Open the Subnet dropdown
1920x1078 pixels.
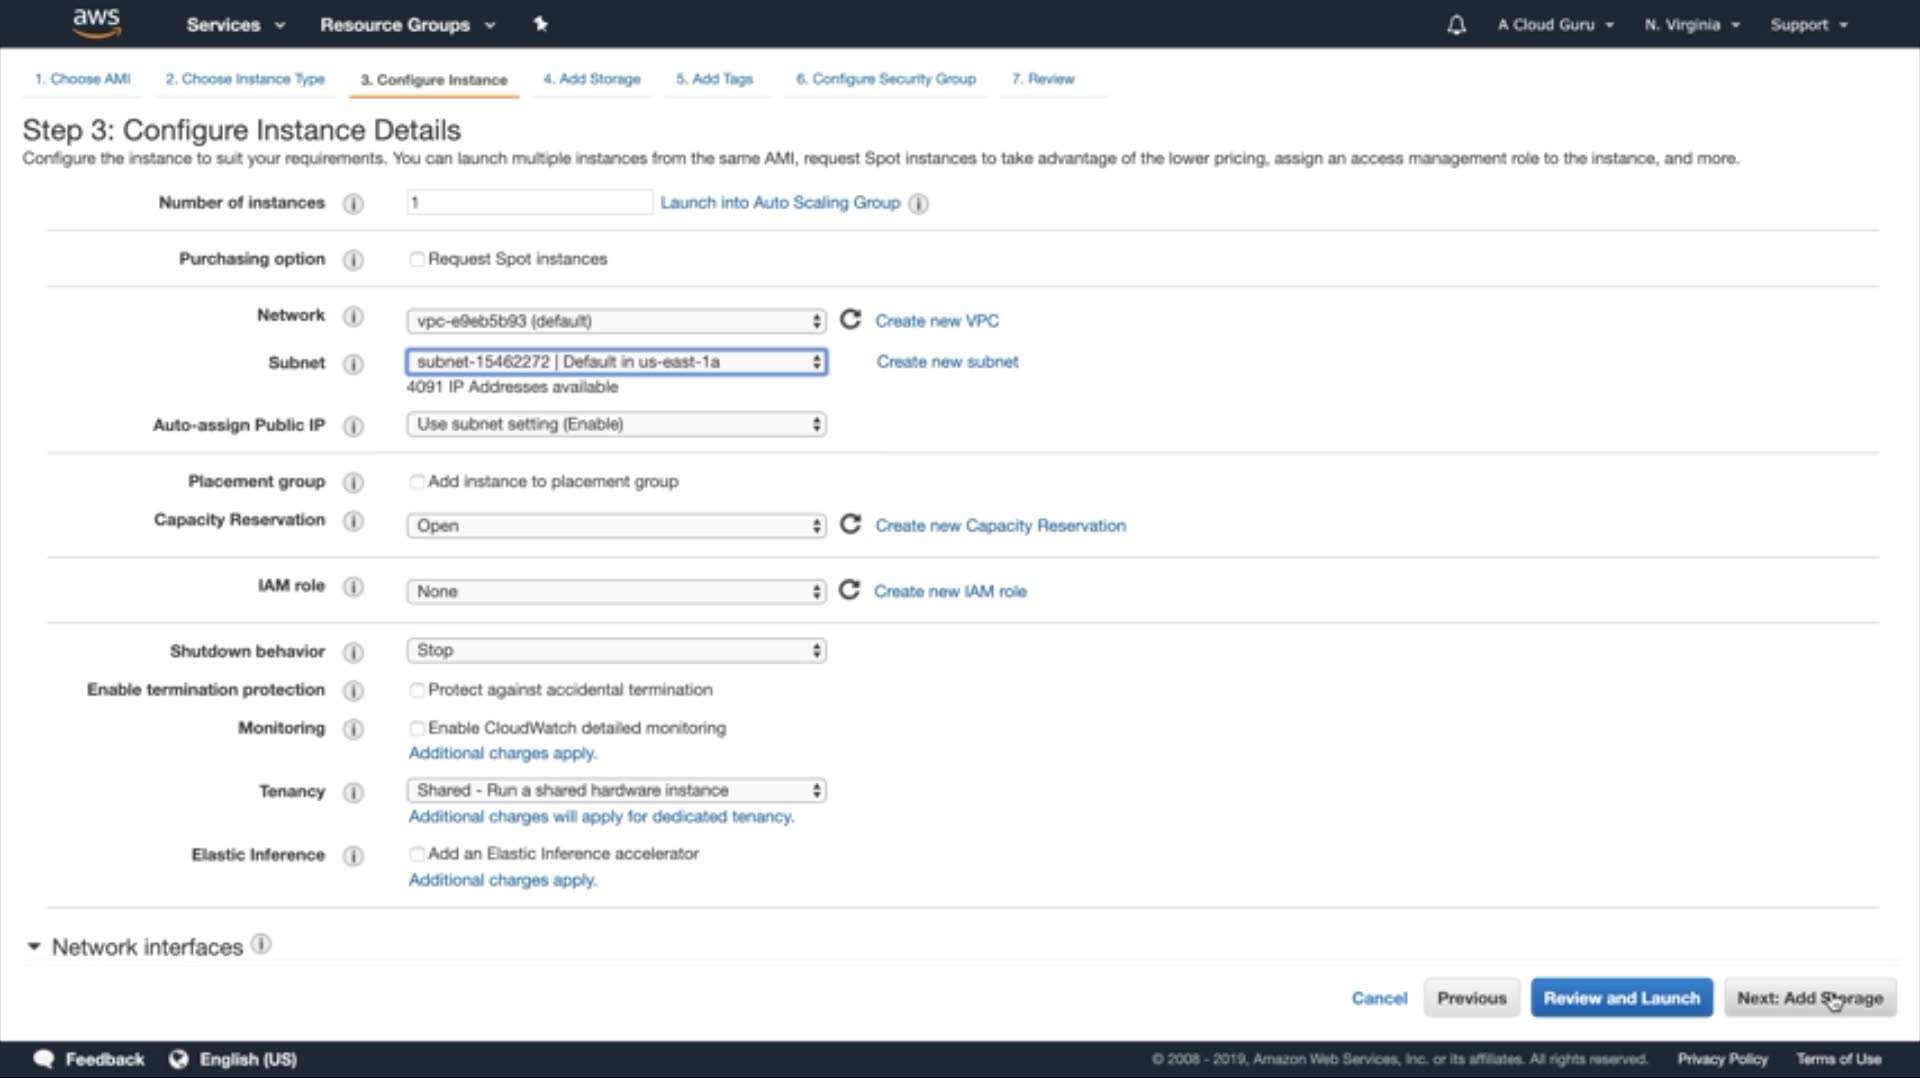pyautogui.click(x=616, y=362)
